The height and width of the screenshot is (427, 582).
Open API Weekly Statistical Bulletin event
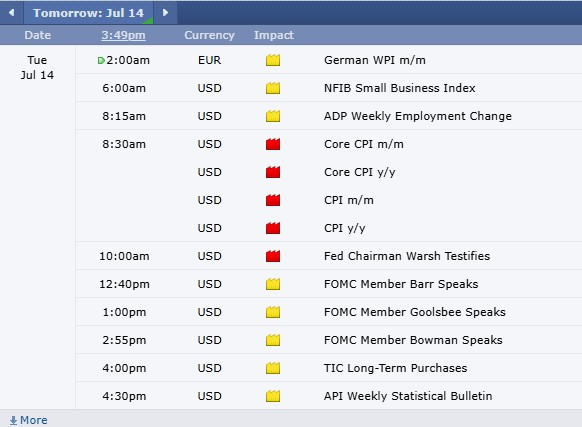408,396
